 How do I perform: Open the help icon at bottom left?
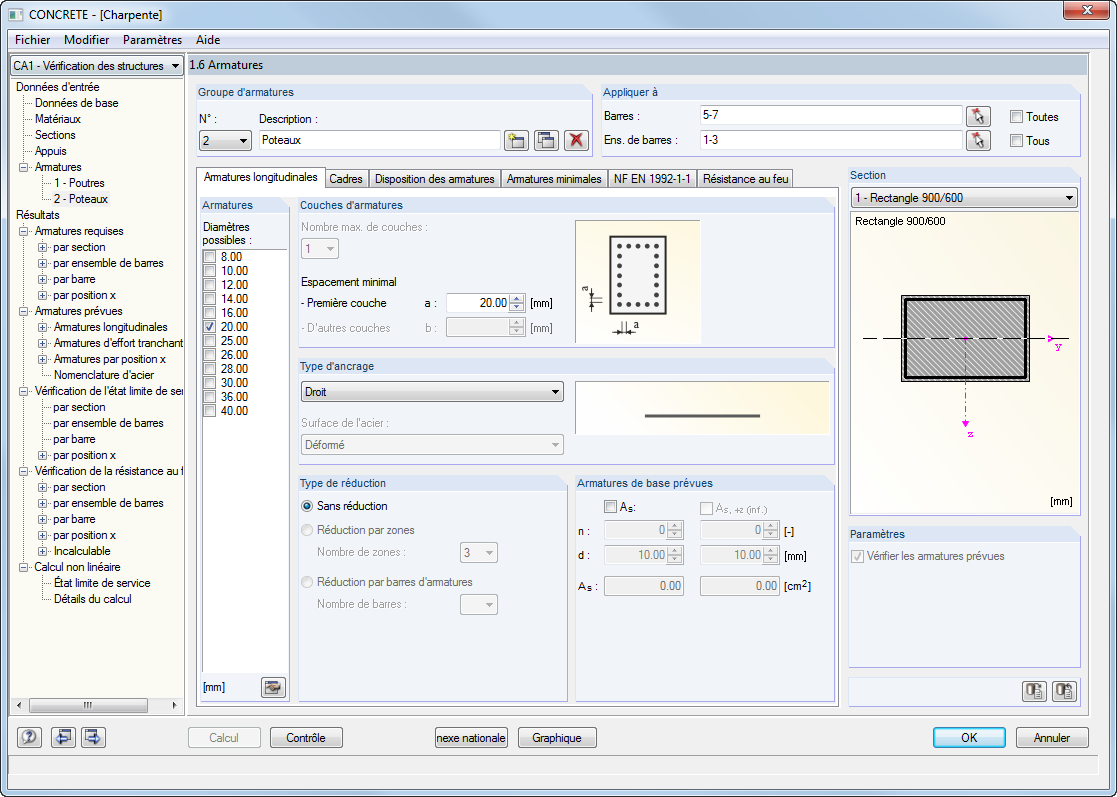click(x=29, y=737)
